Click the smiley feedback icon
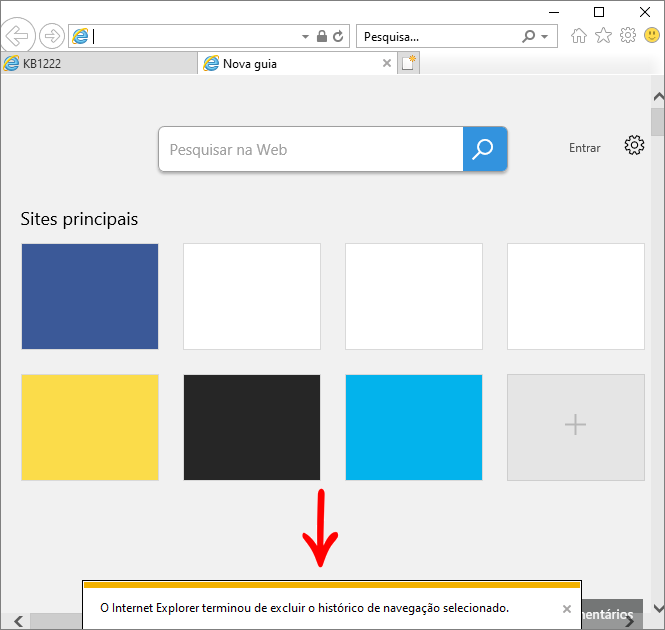This screenshot has height=630, width=665. click(652, 35)
